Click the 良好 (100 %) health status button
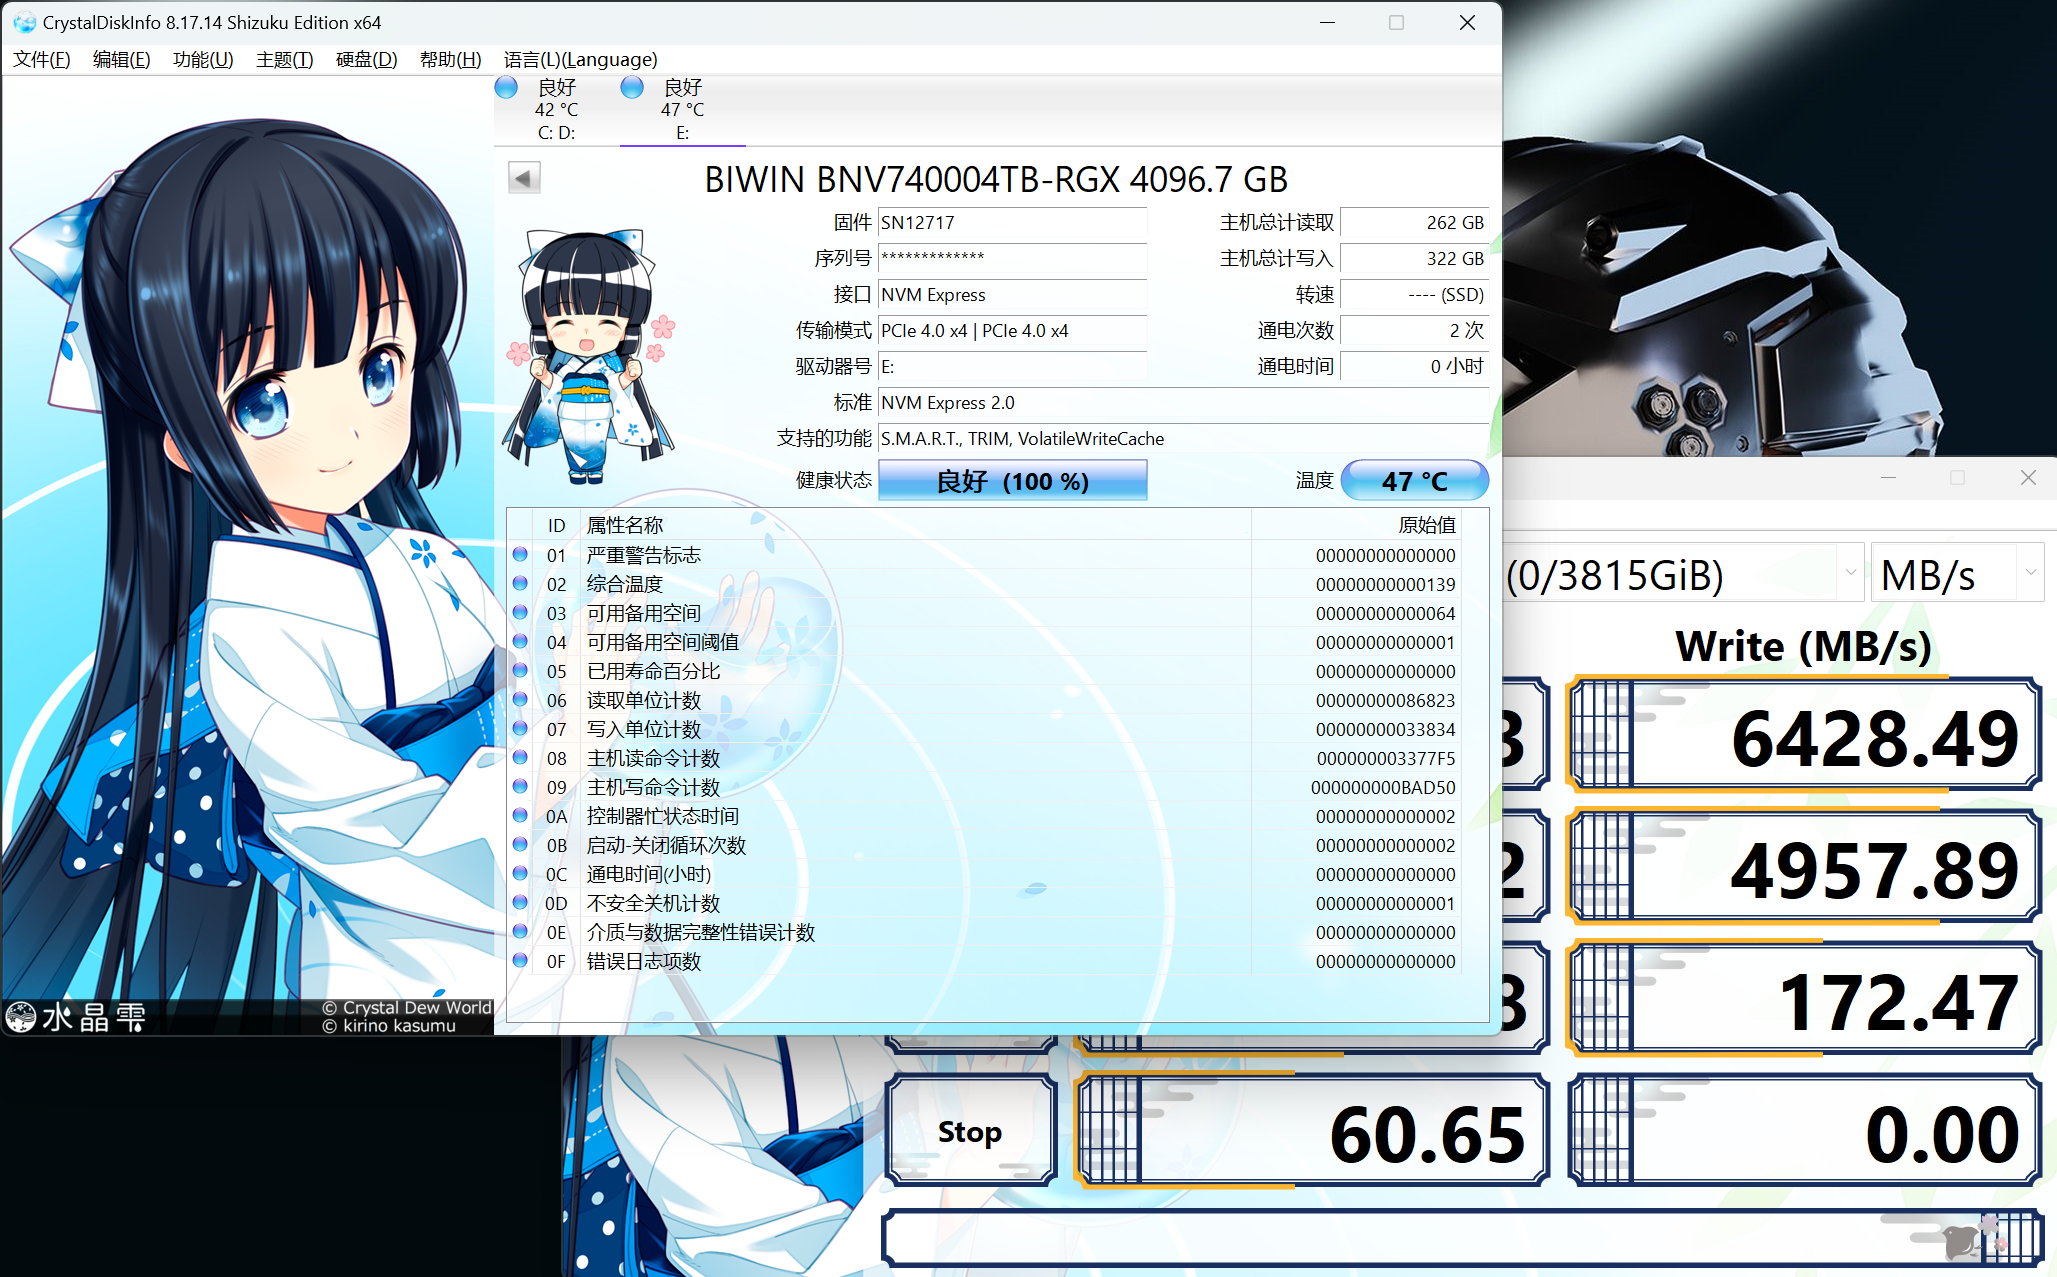The width and height of the screenshot is (2057, 1277). pyautogui.click(x=1012, y=481)
